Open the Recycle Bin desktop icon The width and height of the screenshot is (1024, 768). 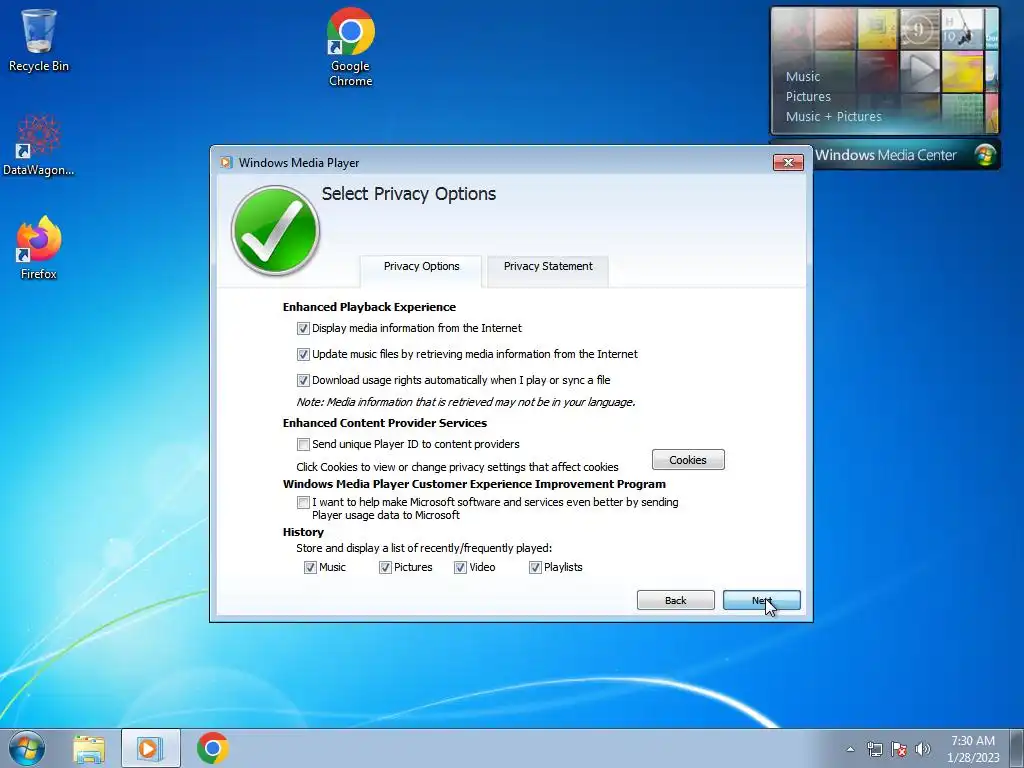tap(39, 39)
